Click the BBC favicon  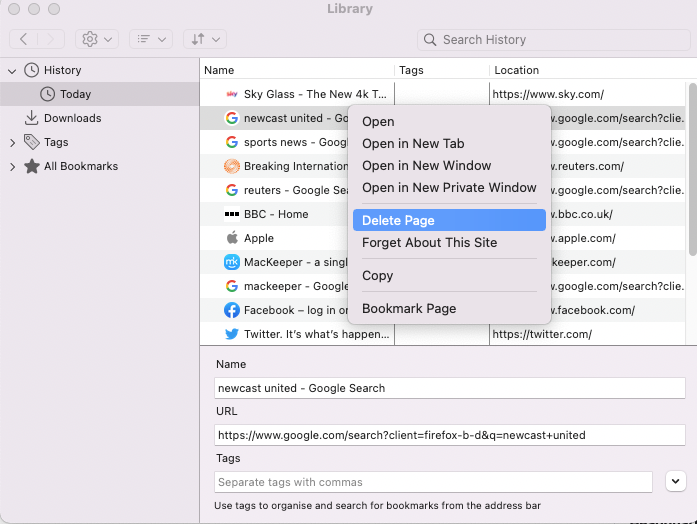point(232,214)
